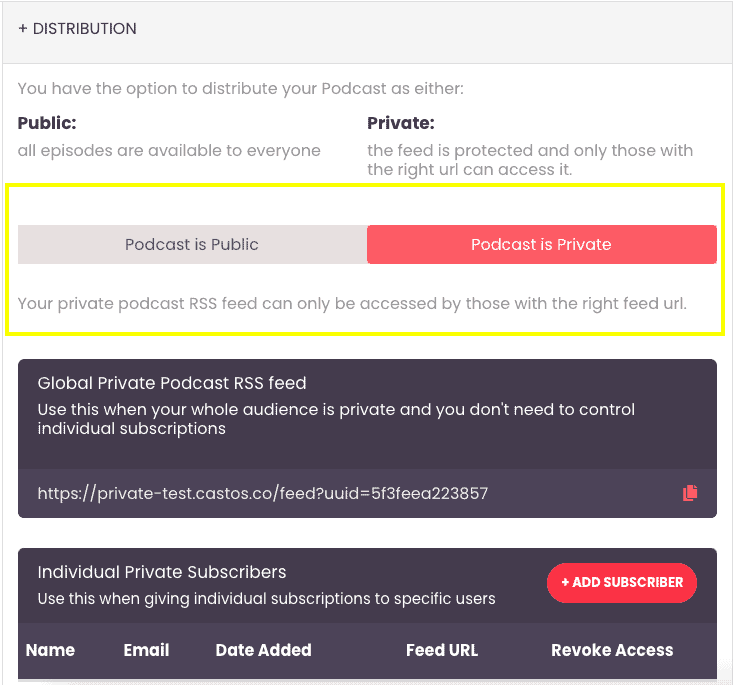This screenshot has height=685, width=733.
Task: Click the Individual Private Subscribers heading
Action: (162, 572)
